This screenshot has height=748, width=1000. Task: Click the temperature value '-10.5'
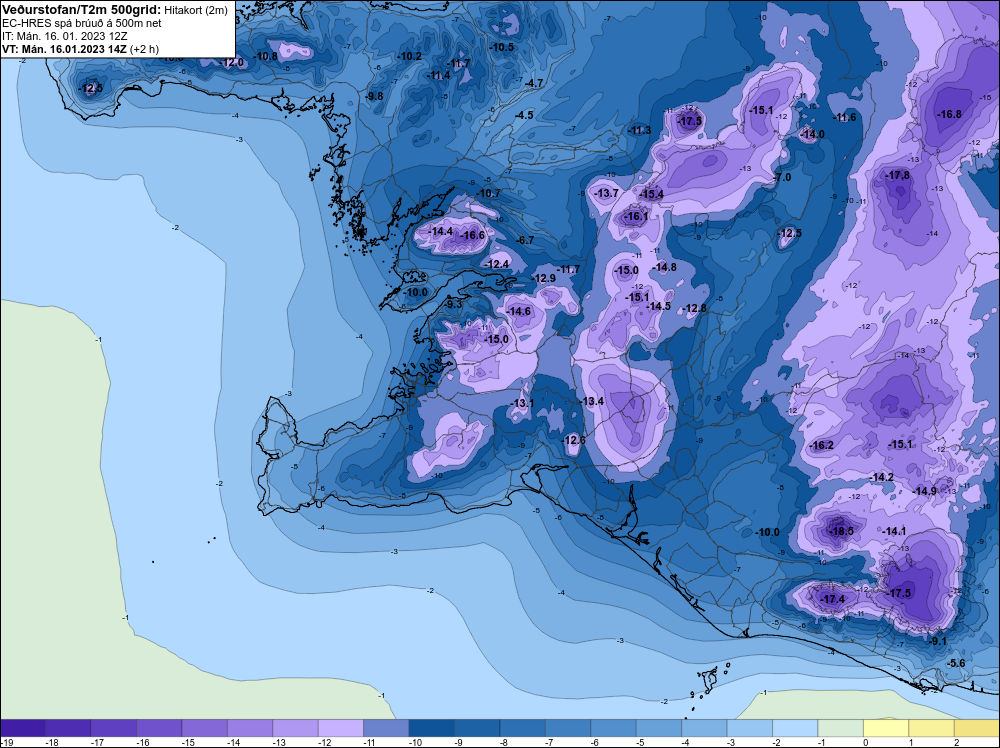[x=501, y=47]
